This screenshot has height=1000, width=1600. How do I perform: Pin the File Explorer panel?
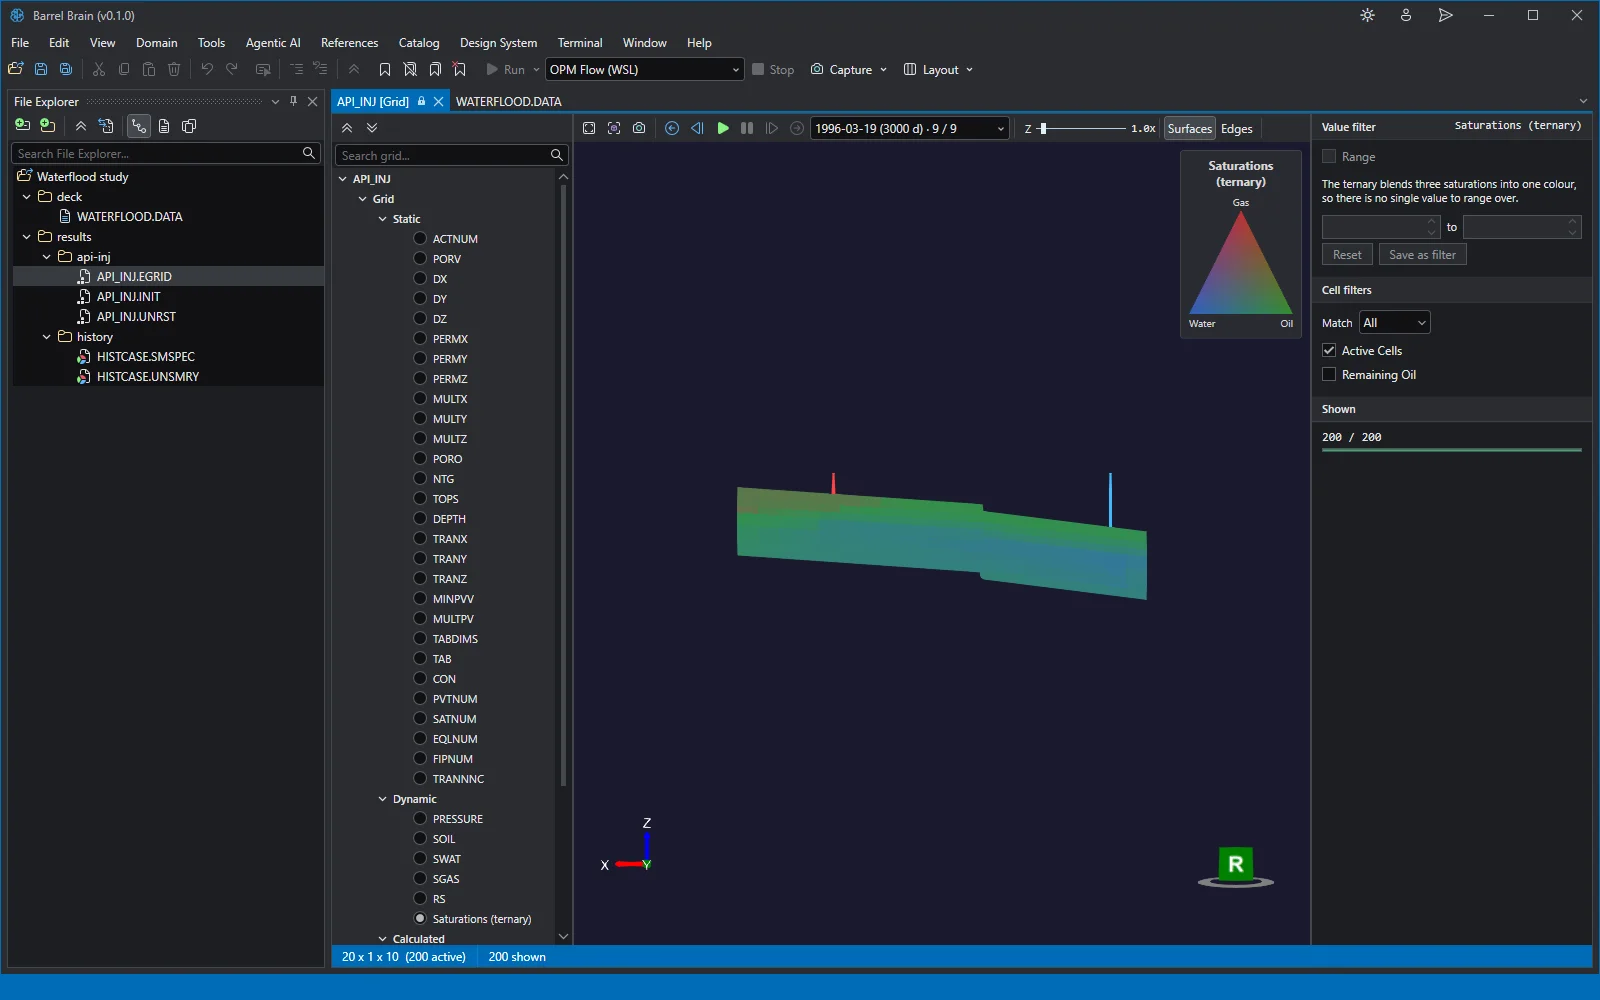pyautogui.click(x=293, y=101)
